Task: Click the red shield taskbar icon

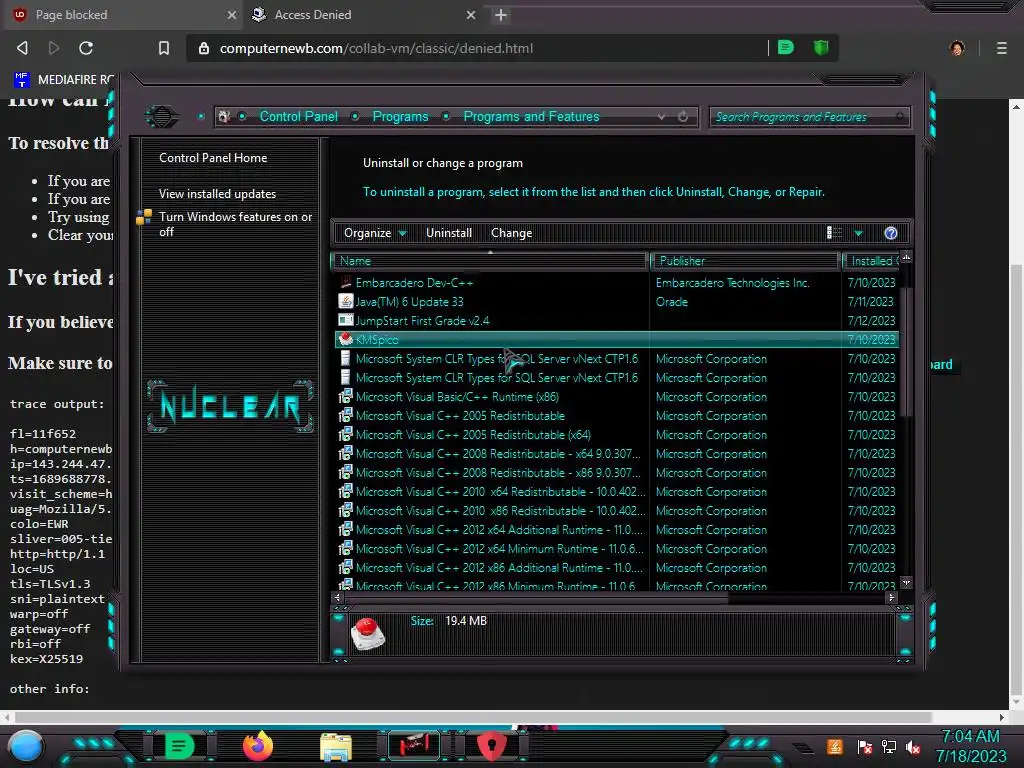Action: [492, 746]
